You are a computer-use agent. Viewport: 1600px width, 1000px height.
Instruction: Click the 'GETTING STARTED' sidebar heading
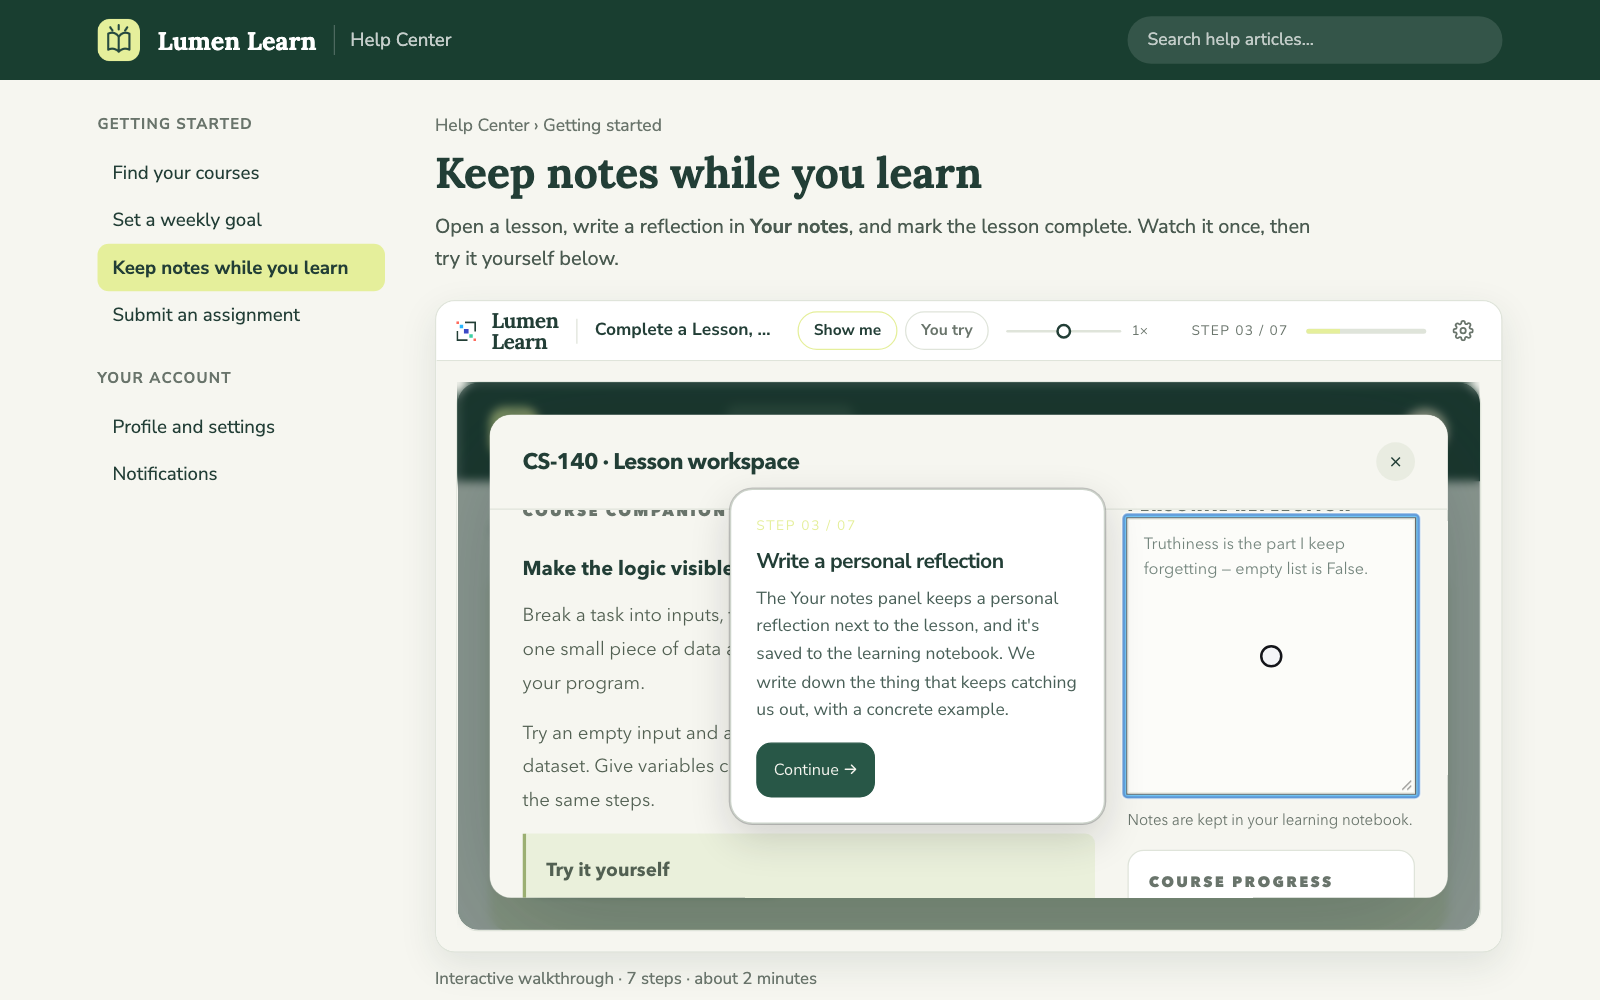tap(175, 124)
